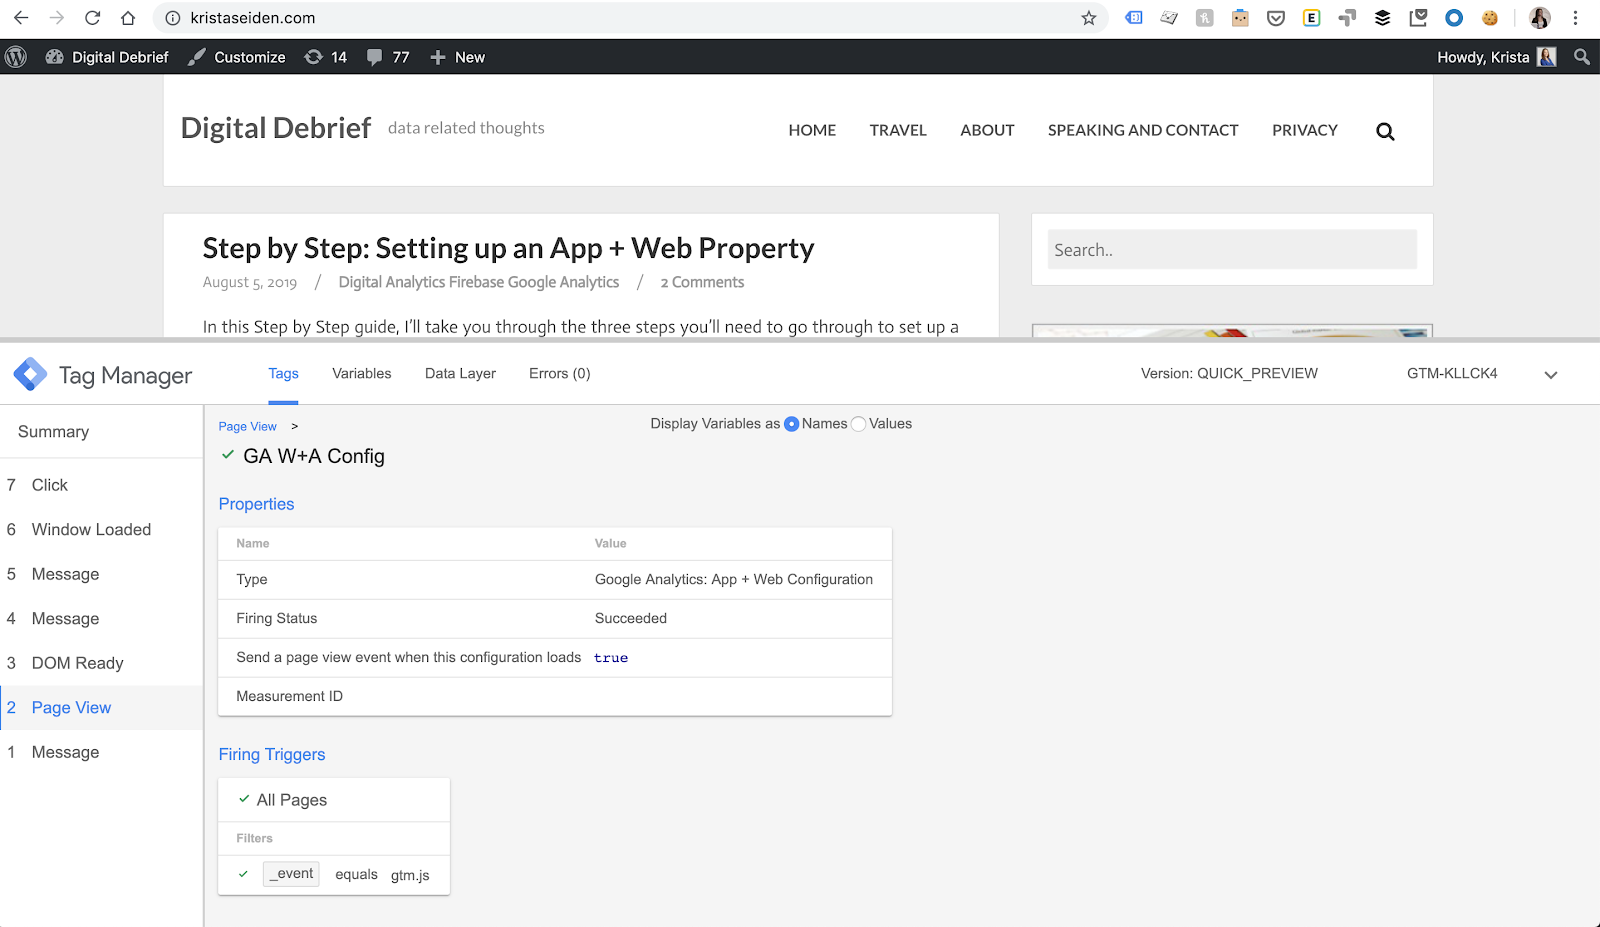1600x927 pixels.
Task: Open the browser home page icon
Action: click(x=128, y=18)
